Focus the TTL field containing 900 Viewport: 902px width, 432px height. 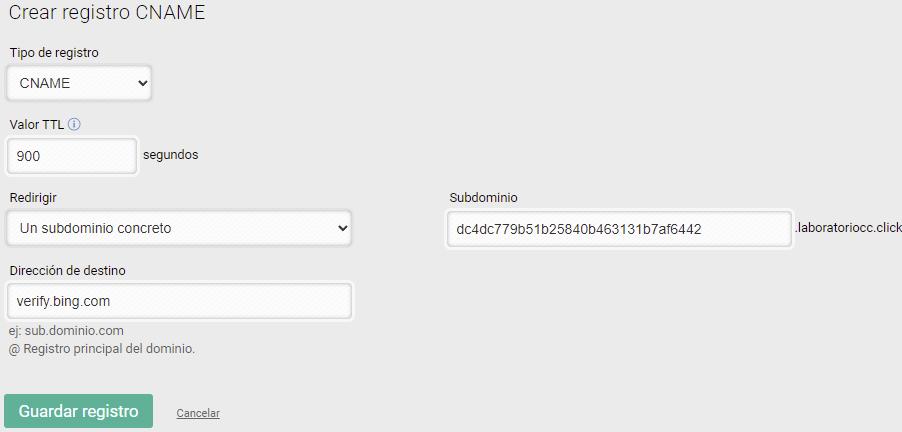pos(72,155)
